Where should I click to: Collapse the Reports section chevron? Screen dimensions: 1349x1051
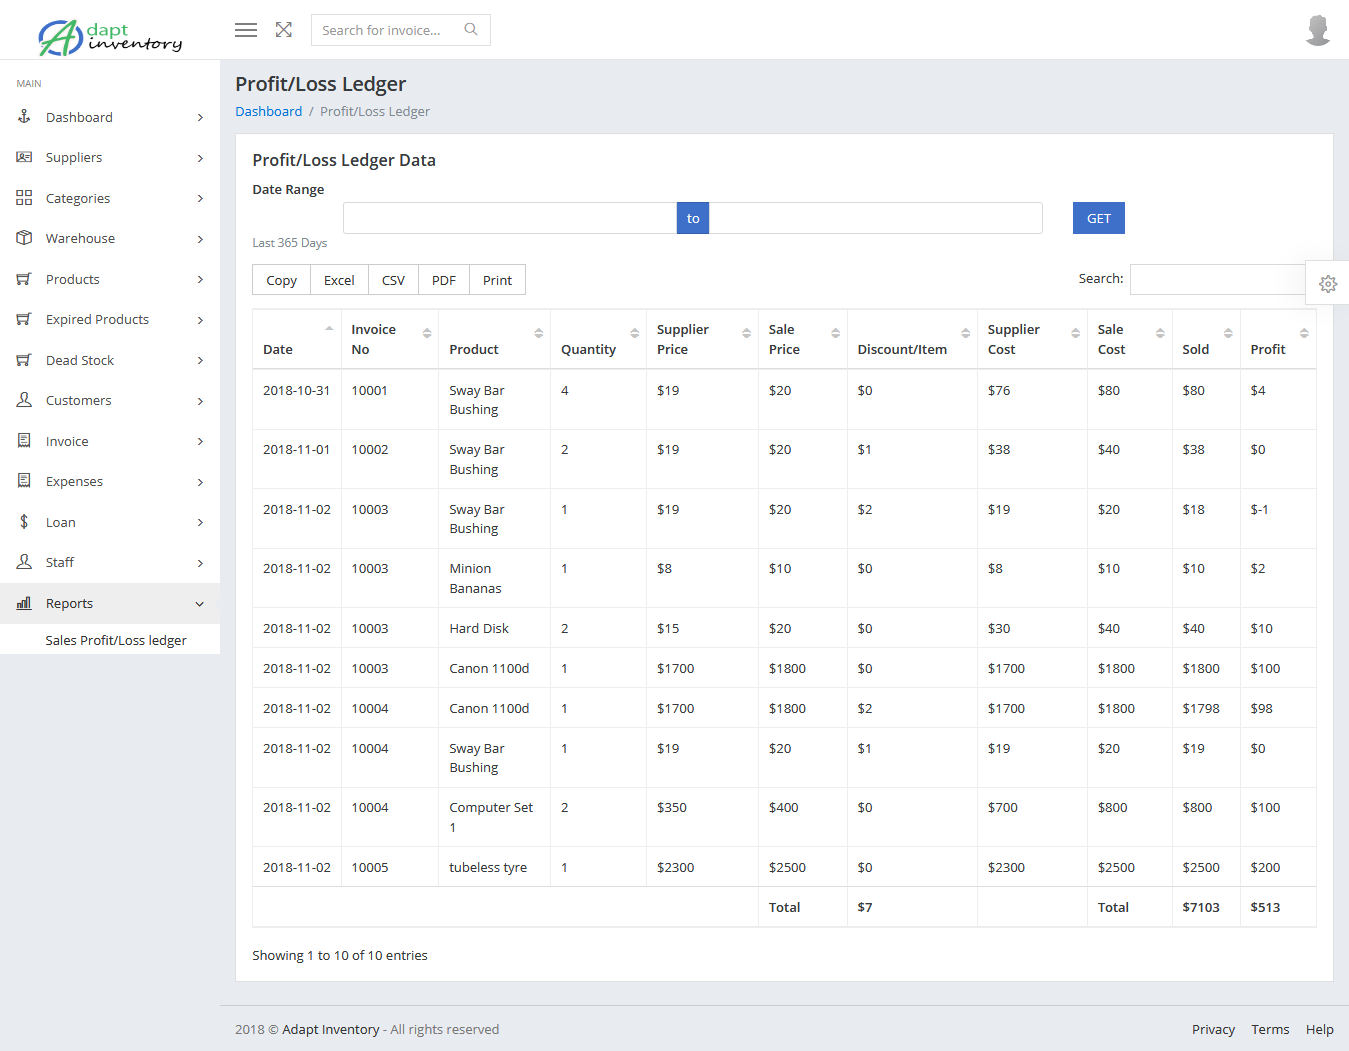click(199, 602)
